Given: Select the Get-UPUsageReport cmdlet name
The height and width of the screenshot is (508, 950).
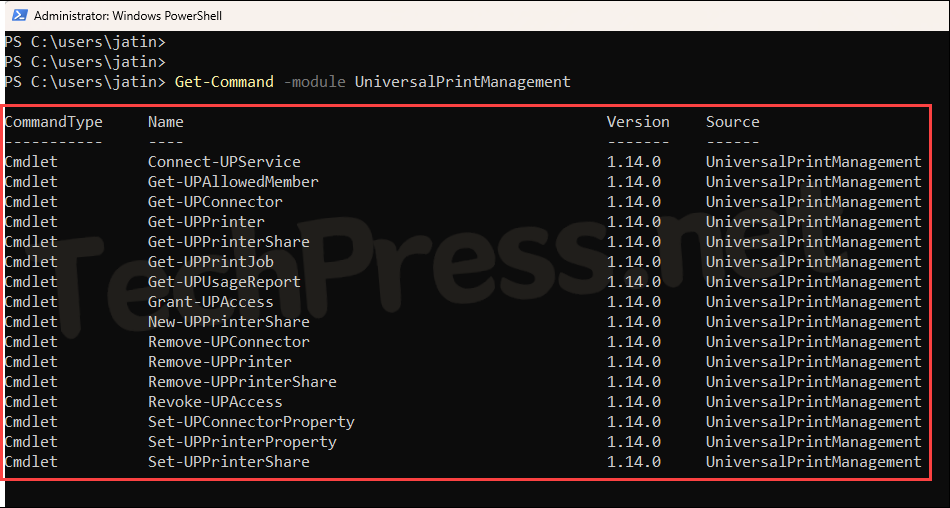Looking at the screenshot, I should pyautogui.click(x=224, y=282).
